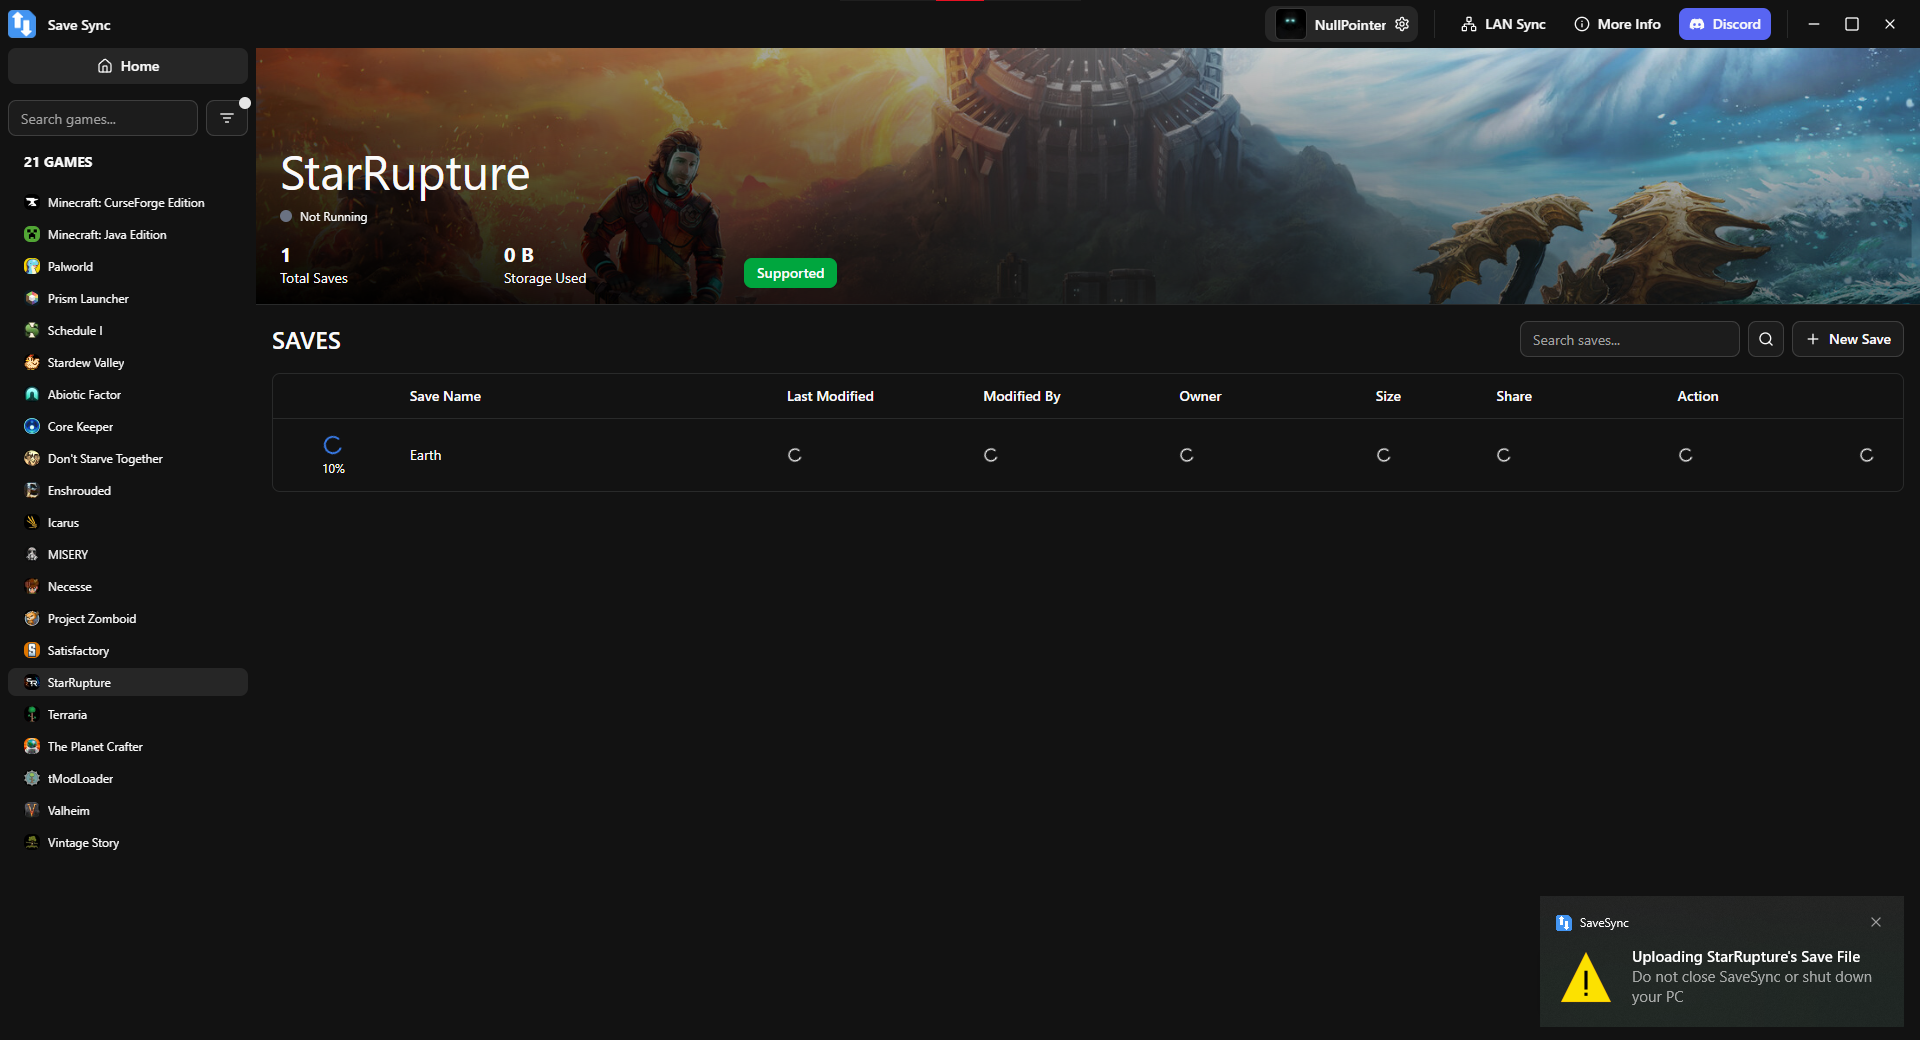
Task: Click the search saves magnifier button
Action: click(1766, 339)
